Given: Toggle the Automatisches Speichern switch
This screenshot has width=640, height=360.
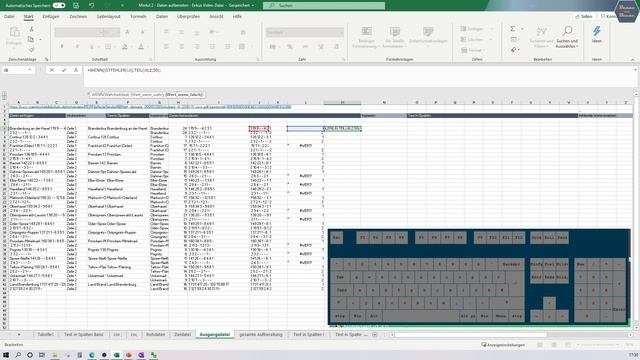Looking at the screenshot, I should pos(59,5).
